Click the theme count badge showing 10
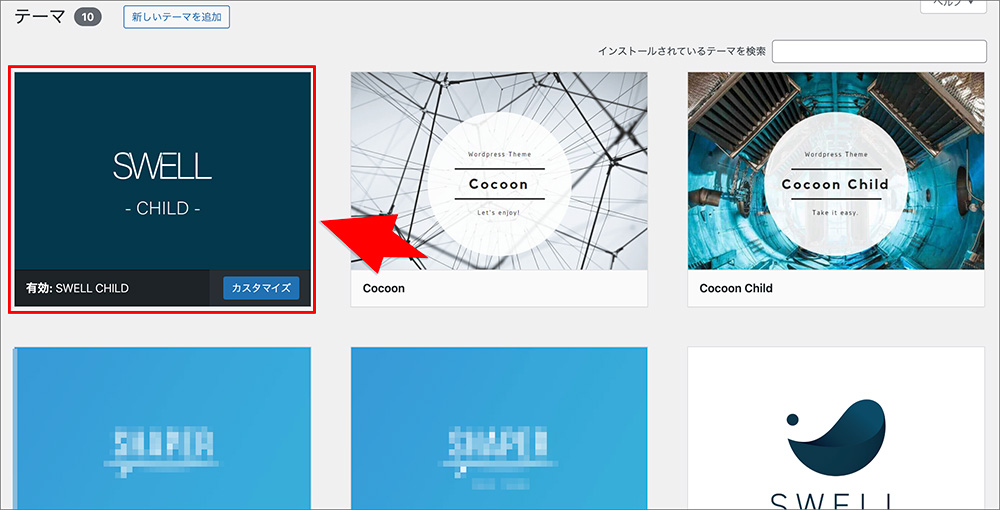 (88, 17)
